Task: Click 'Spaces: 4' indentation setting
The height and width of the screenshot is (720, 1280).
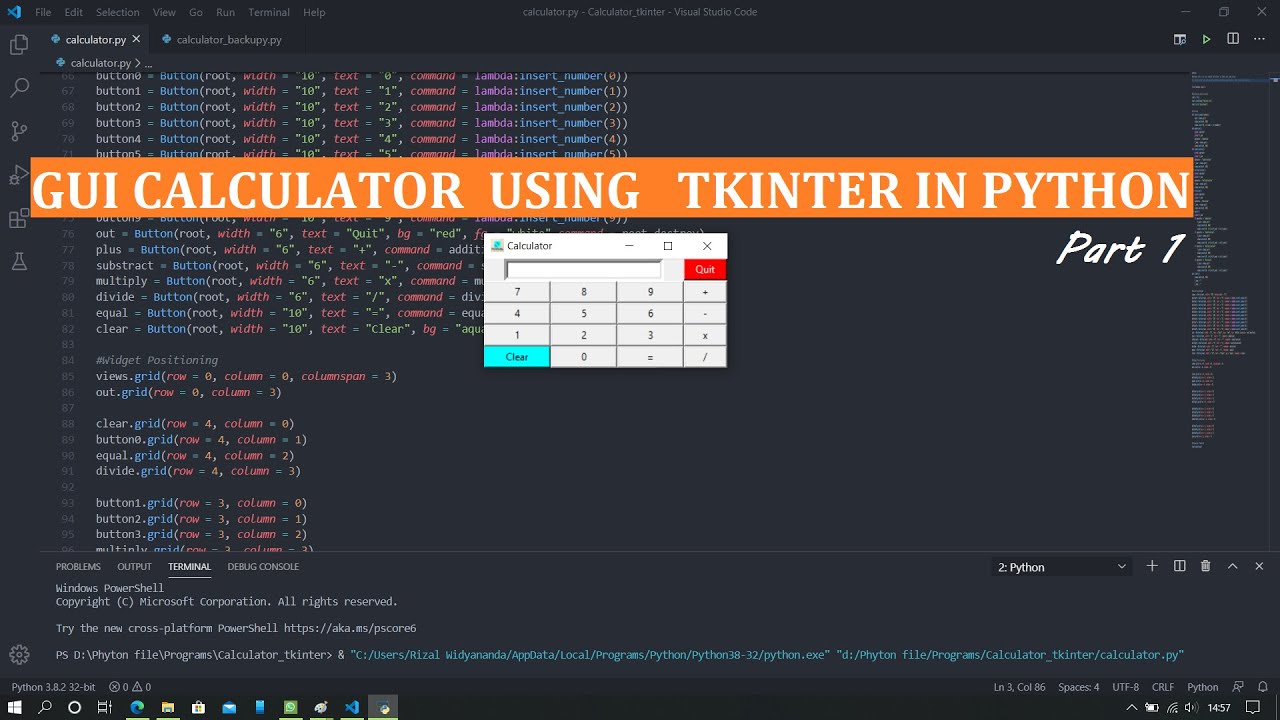Action: pos(1079,687)
